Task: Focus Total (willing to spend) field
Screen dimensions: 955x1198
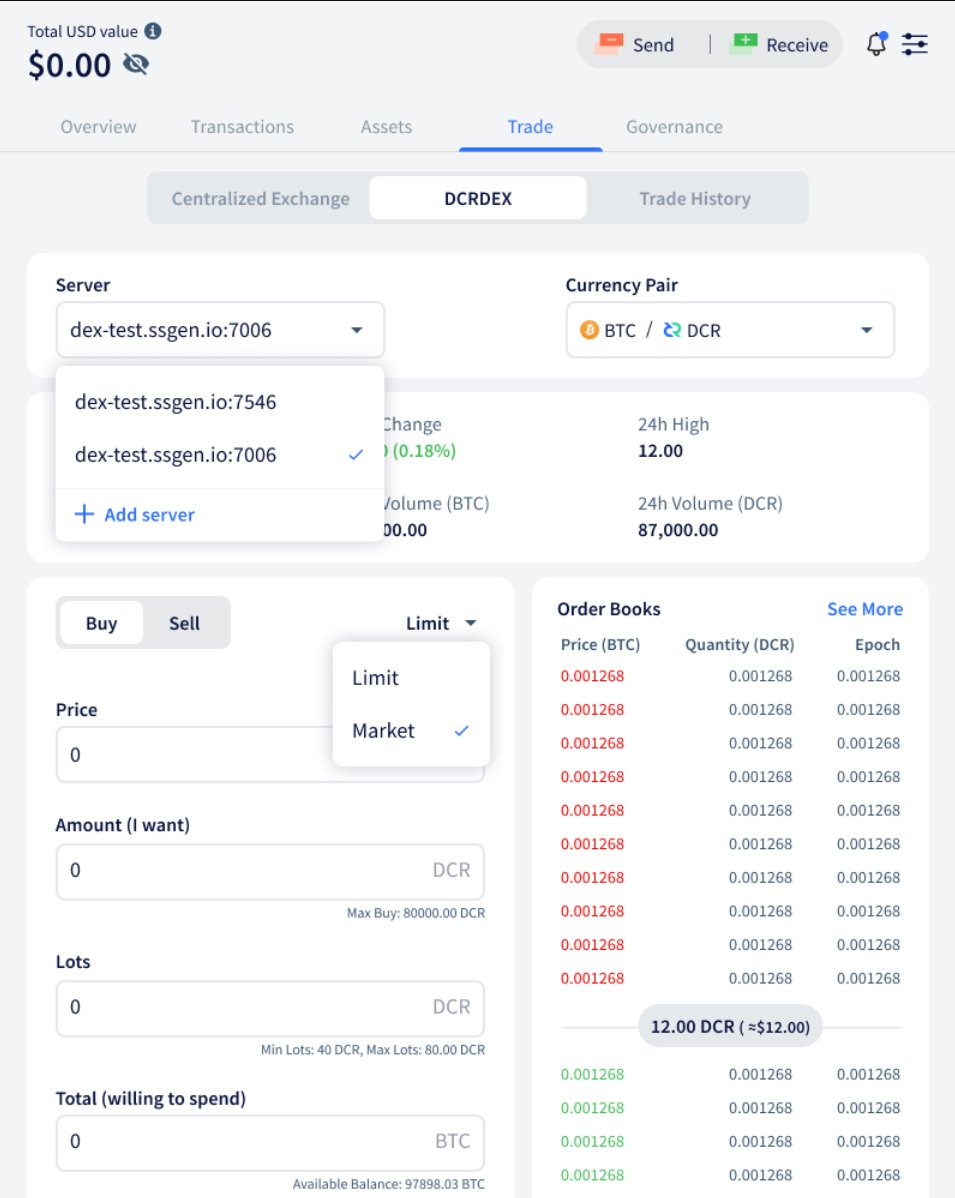Action: (270, 1142)
